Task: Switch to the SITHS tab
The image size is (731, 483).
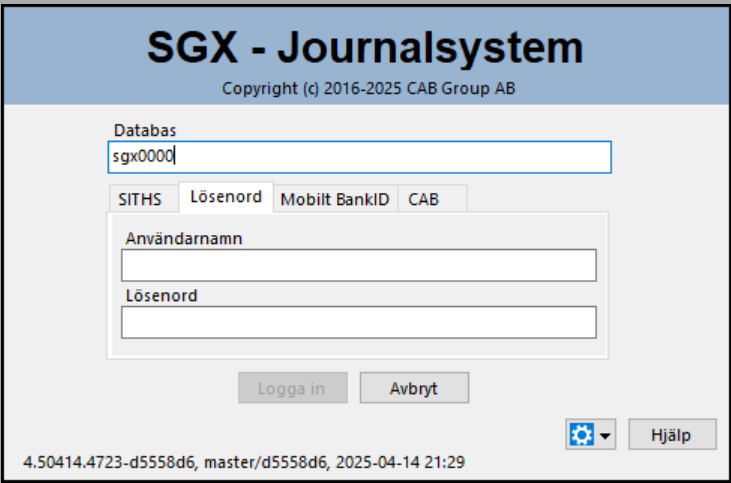Action: pyautogui.click(x=143, y=199)
